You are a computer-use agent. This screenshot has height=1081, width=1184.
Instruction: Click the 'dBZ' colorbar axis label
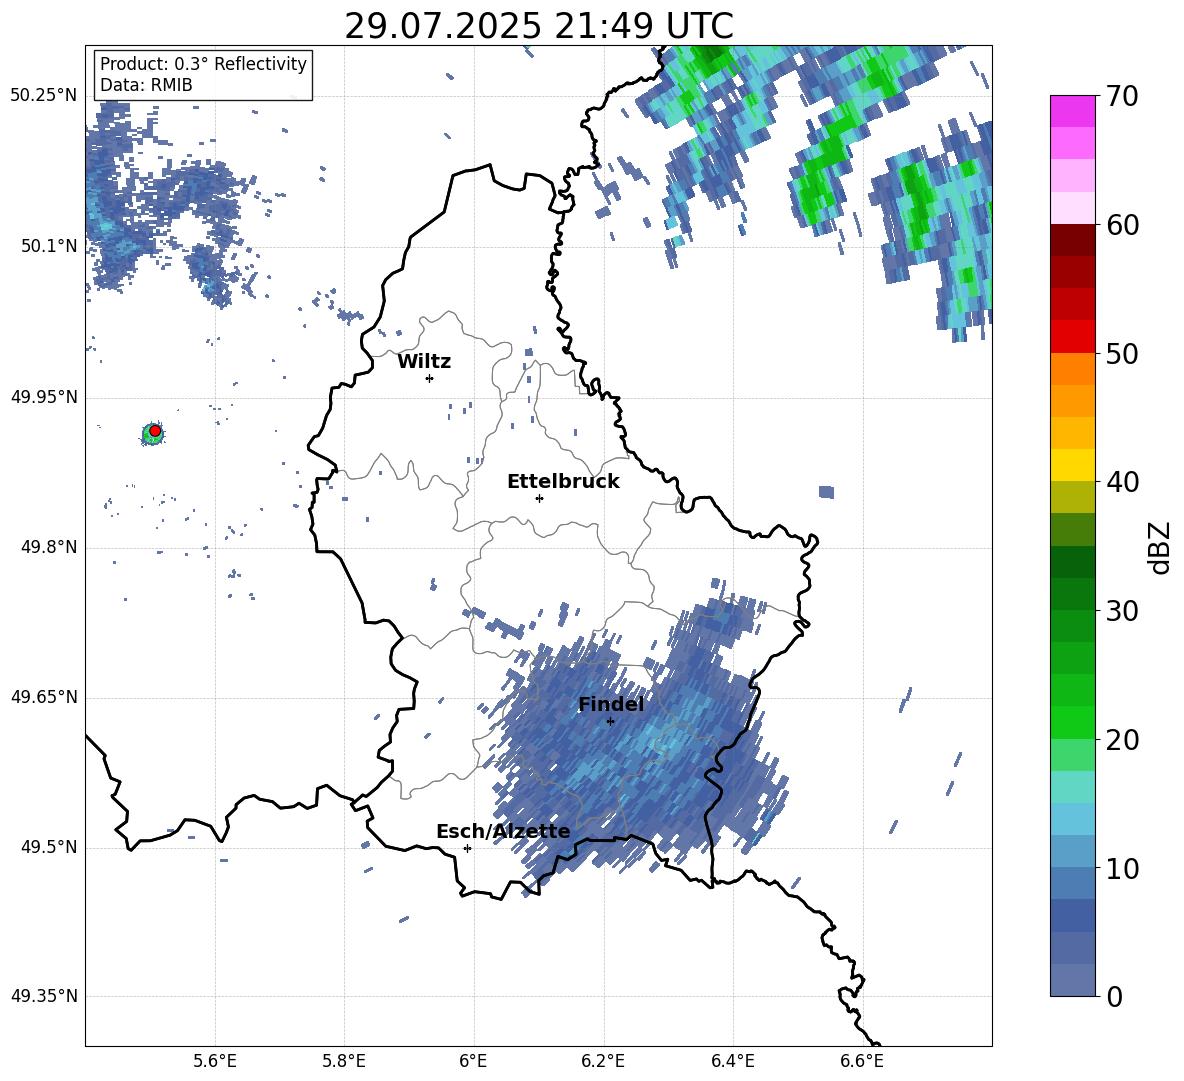coord(1159,547)
